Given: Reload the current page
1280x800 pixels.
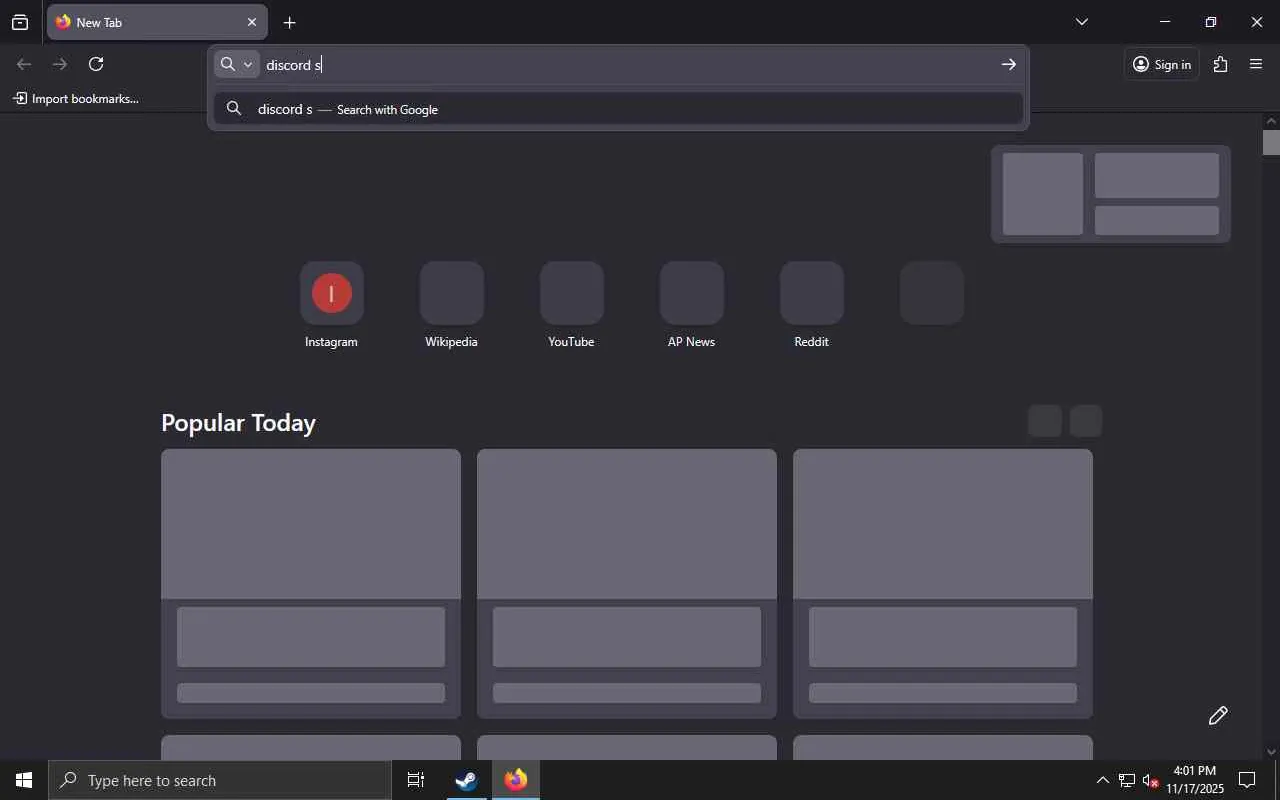Looking at the screenshot, I should click(96, 64).
